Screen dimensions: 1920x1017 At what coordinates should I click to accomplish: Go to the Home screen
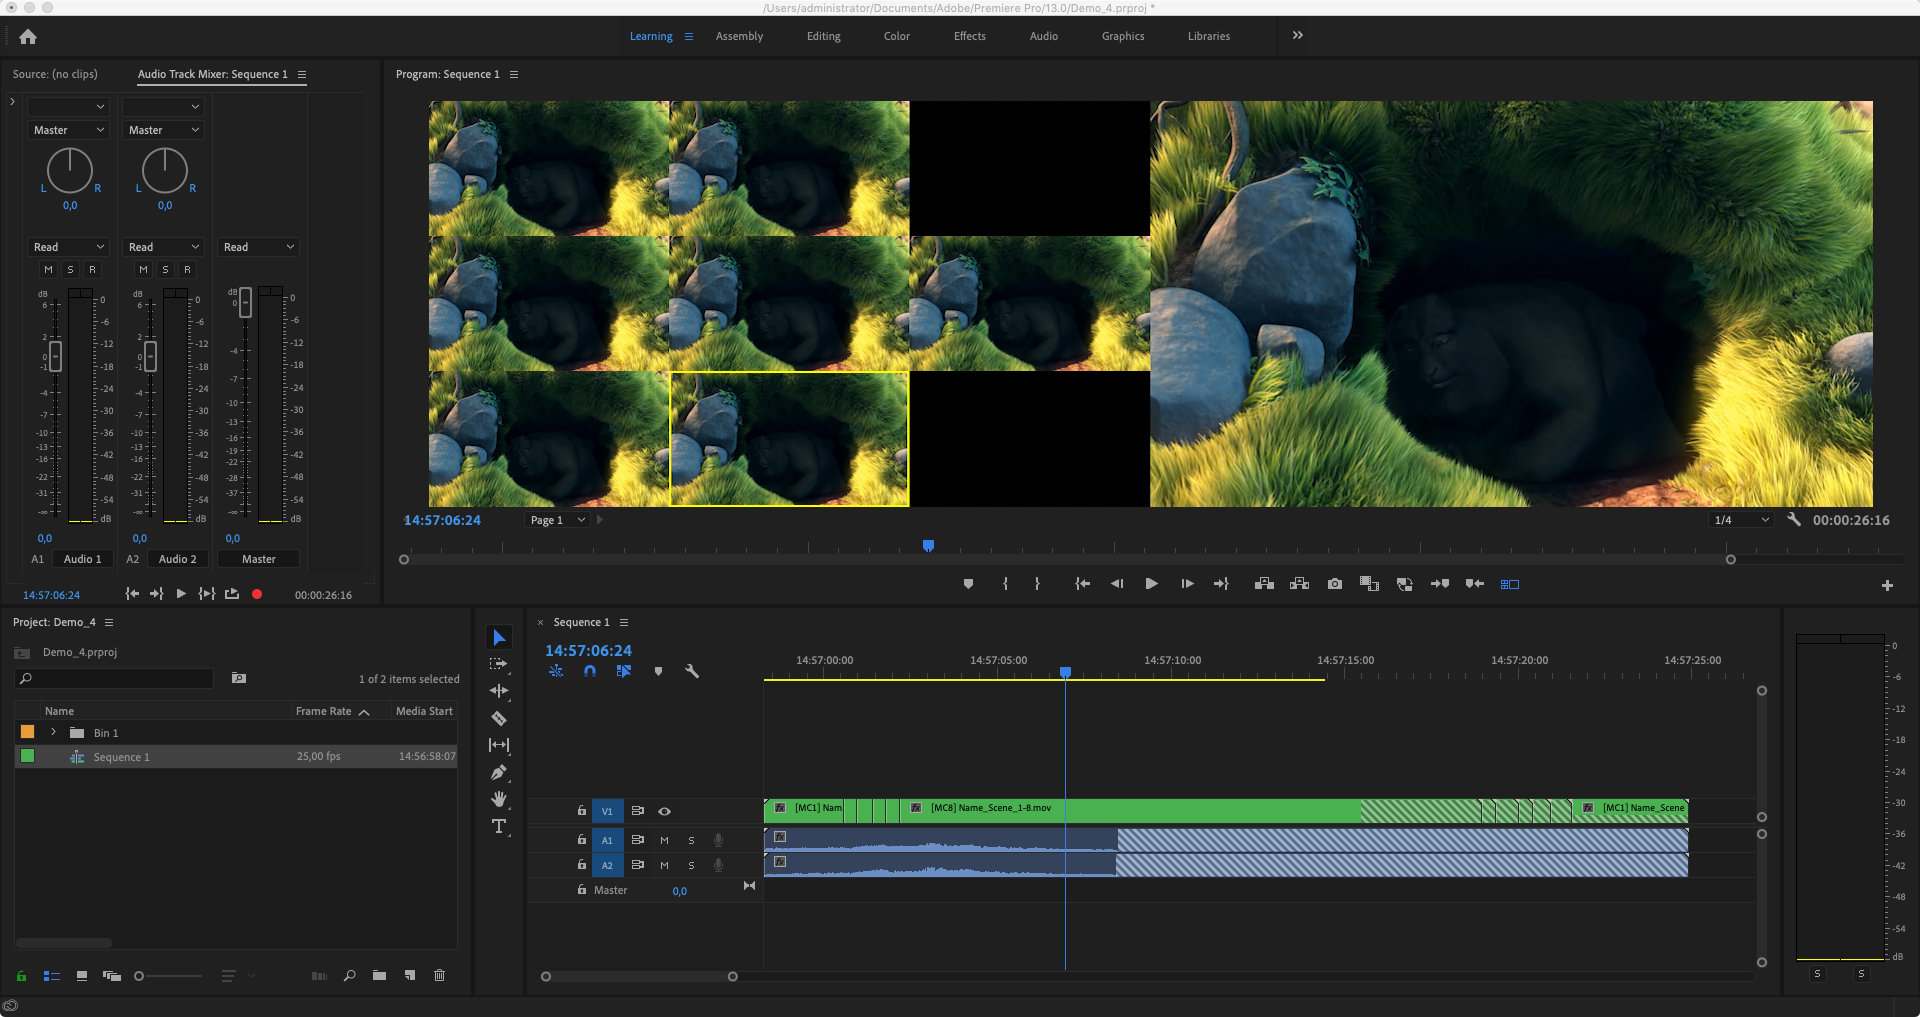click(x=28, y=37)
